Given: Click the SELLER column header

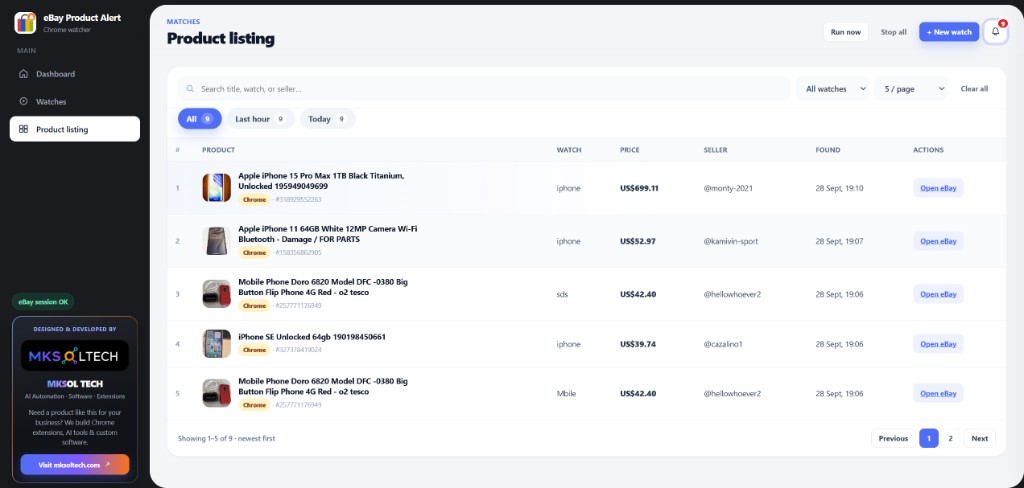Looking at the screenshot, I should tap(715, 150).
